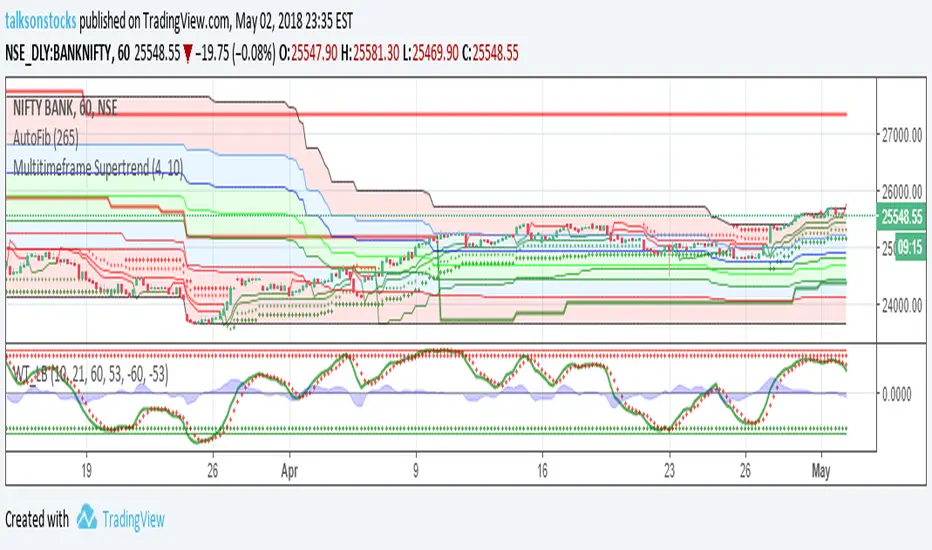Click the high value 25581.30

[x=376, y=54]
